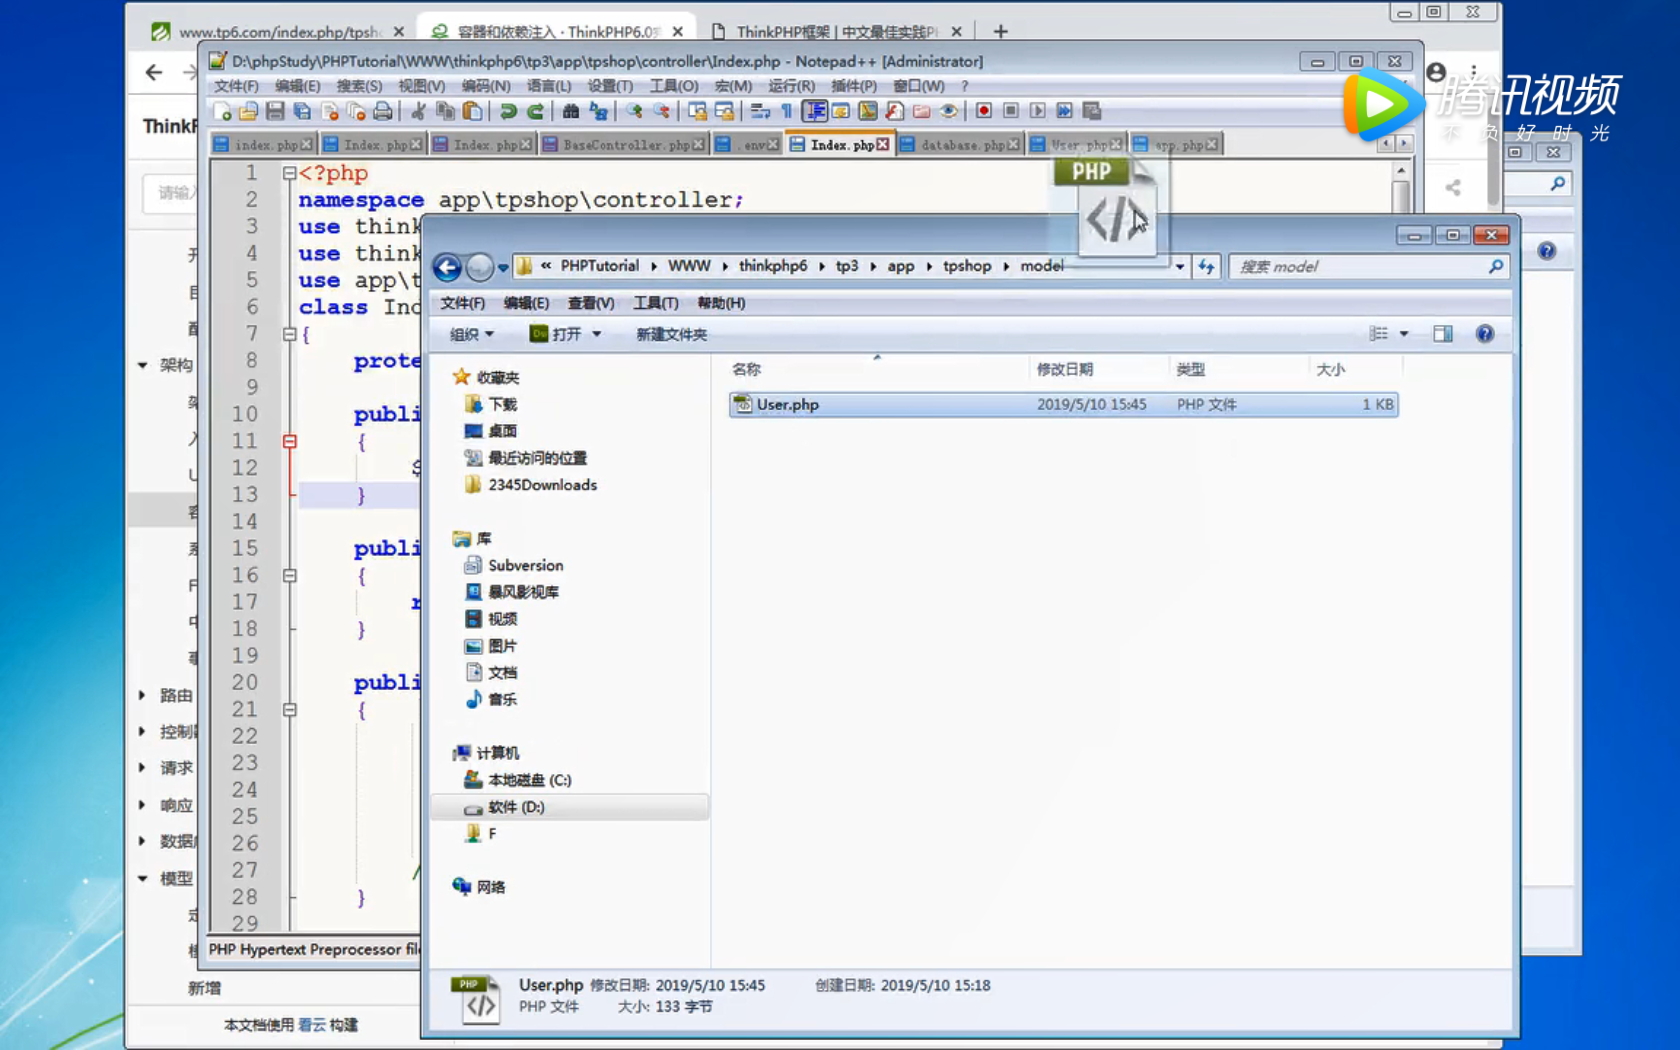This screenshot has height=1050, width=1680.
Task: Open the dropdown arrow beside 打开
Action: point(597,334)
